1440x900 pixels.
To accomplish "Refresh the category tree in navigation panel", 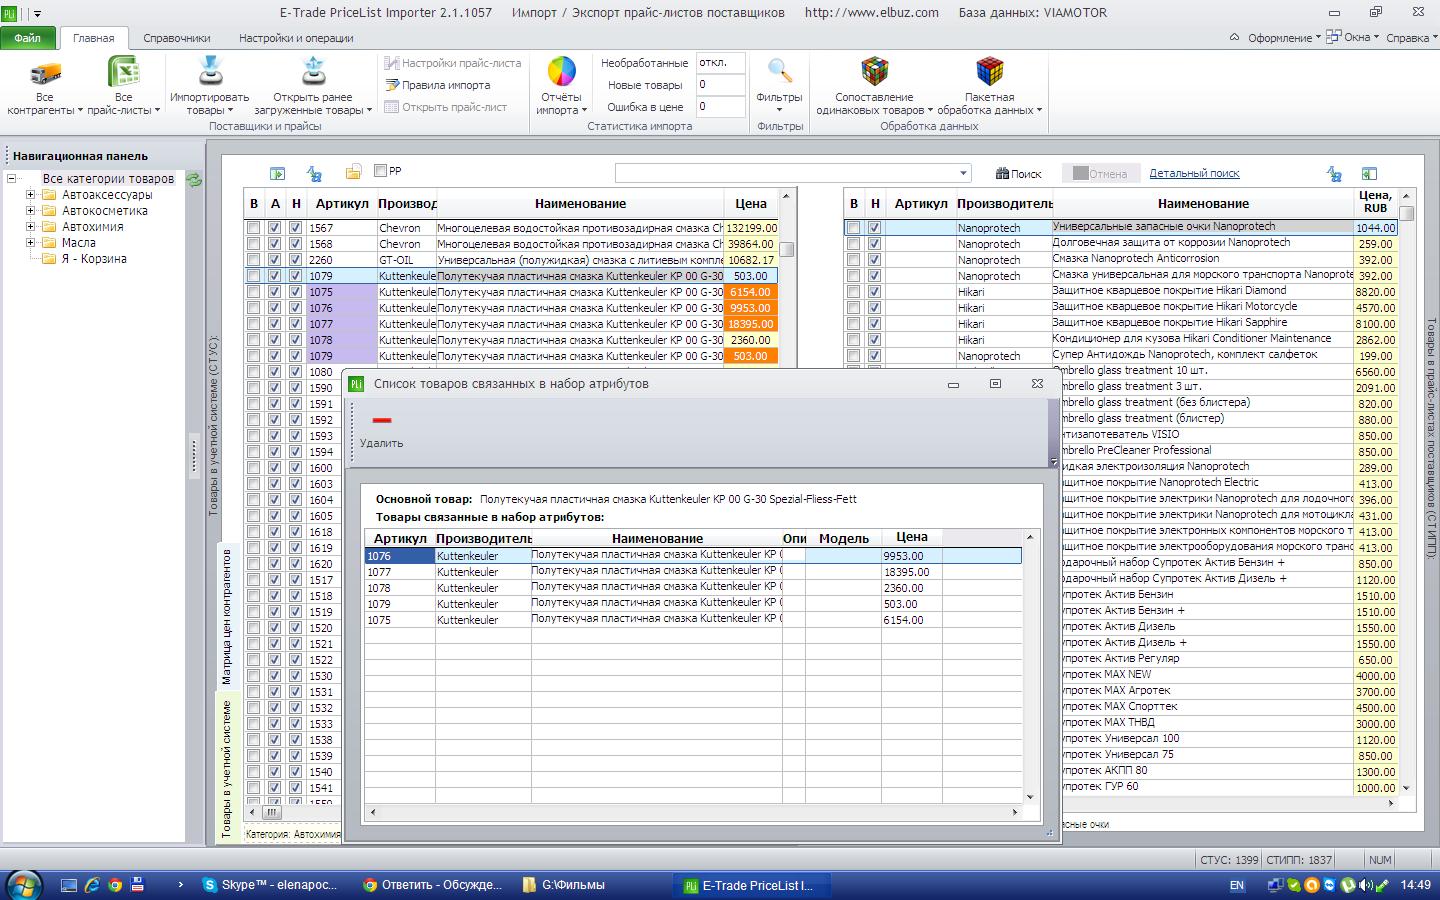I will pyautogui.click(x=194, y=180).
